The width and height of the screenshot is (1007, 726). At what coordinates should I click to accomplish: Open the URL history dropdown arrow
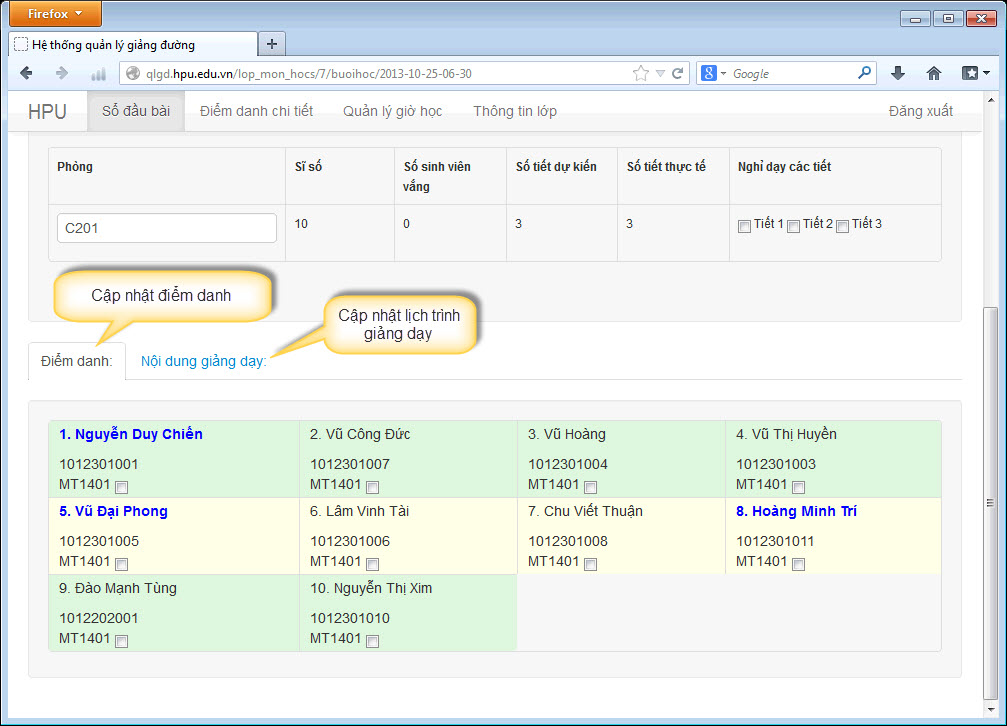pos(660,73)
